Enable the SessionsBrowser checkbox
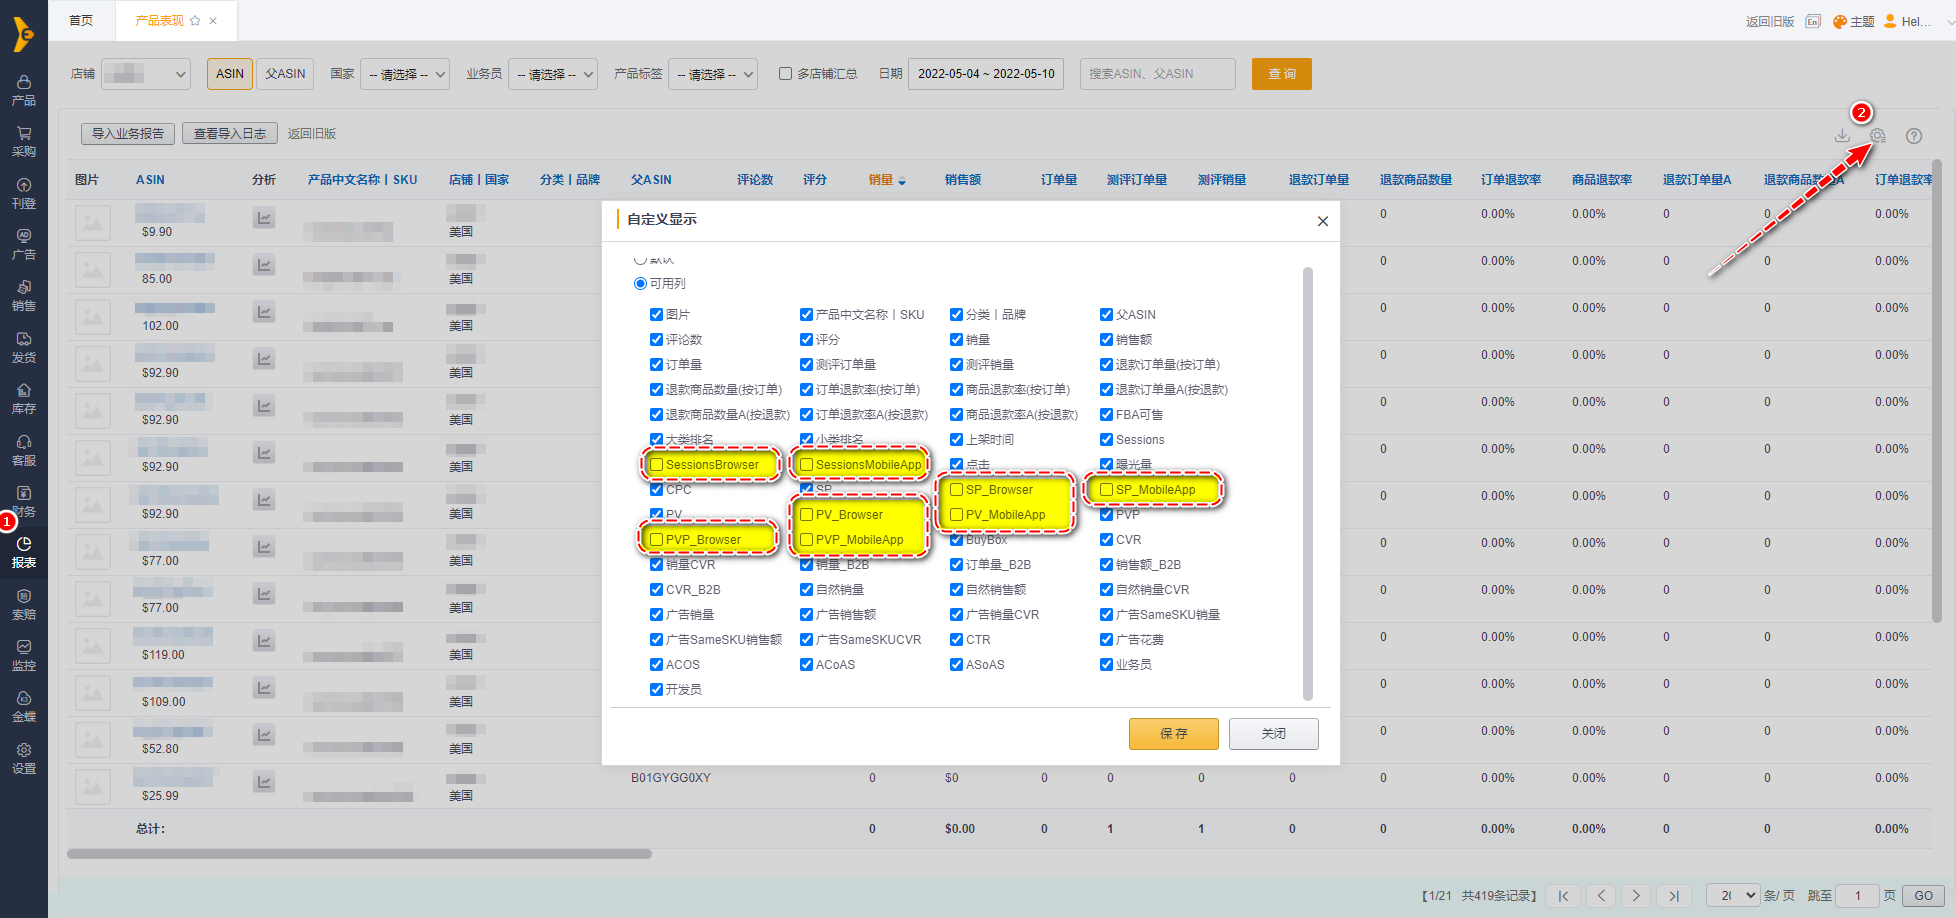 pos(657,465)
